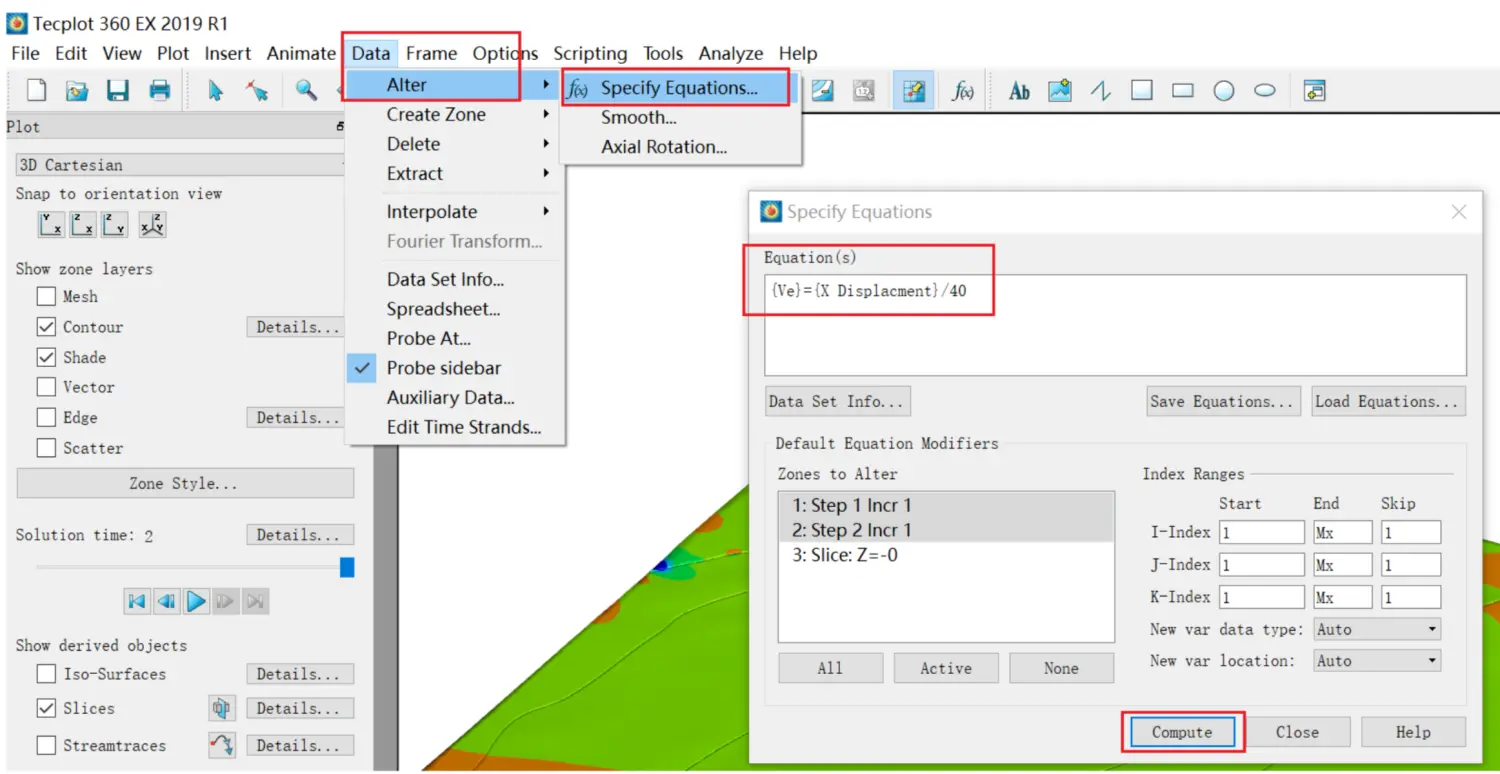The image size is (1500, 774).
Task: Click the f(x) equations toolbar icon
Action: point(963,91)
